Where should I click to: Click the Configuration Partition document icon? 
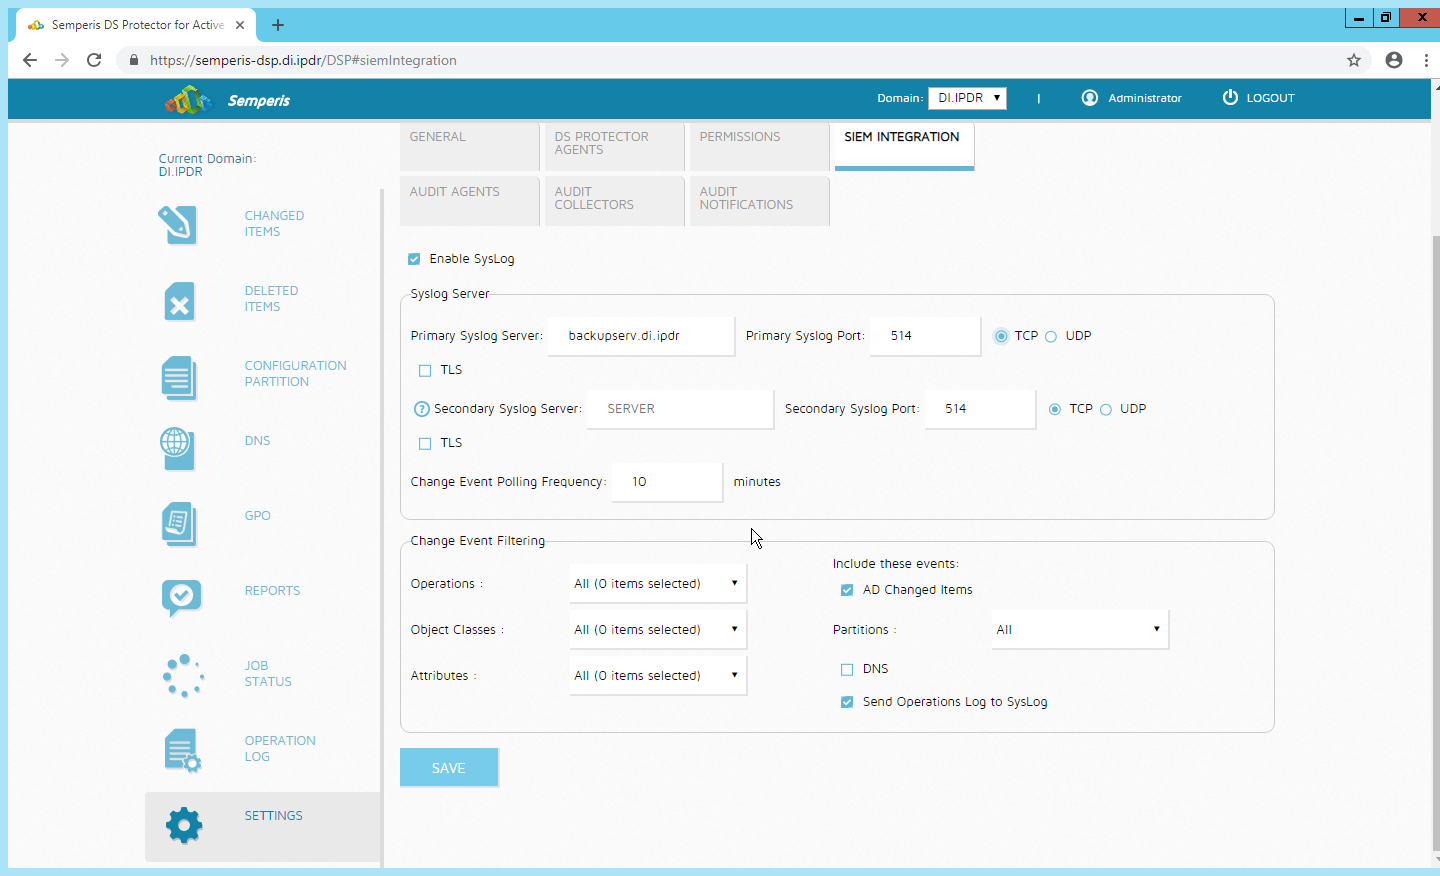[x=179, y=378]
